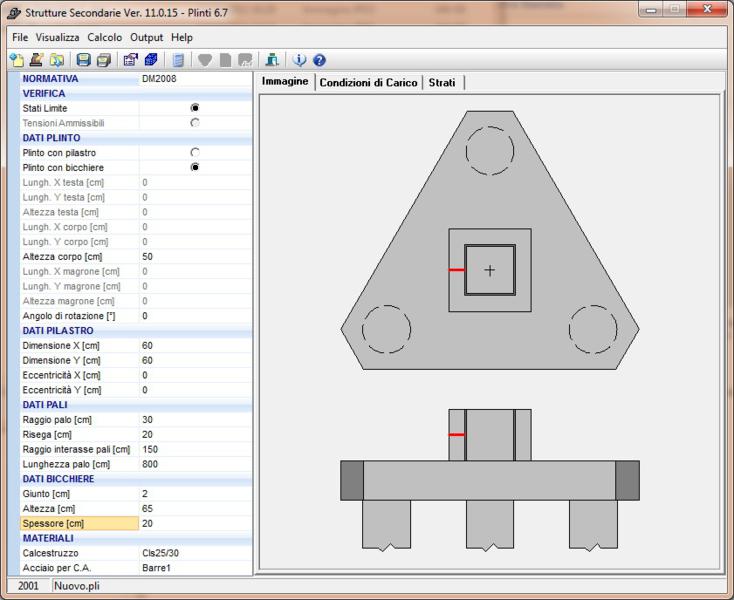The image size is (734, 600).
Task: Click the Altezza corpo value field 50
Action: pyautogui.click(x=195, y=256)
